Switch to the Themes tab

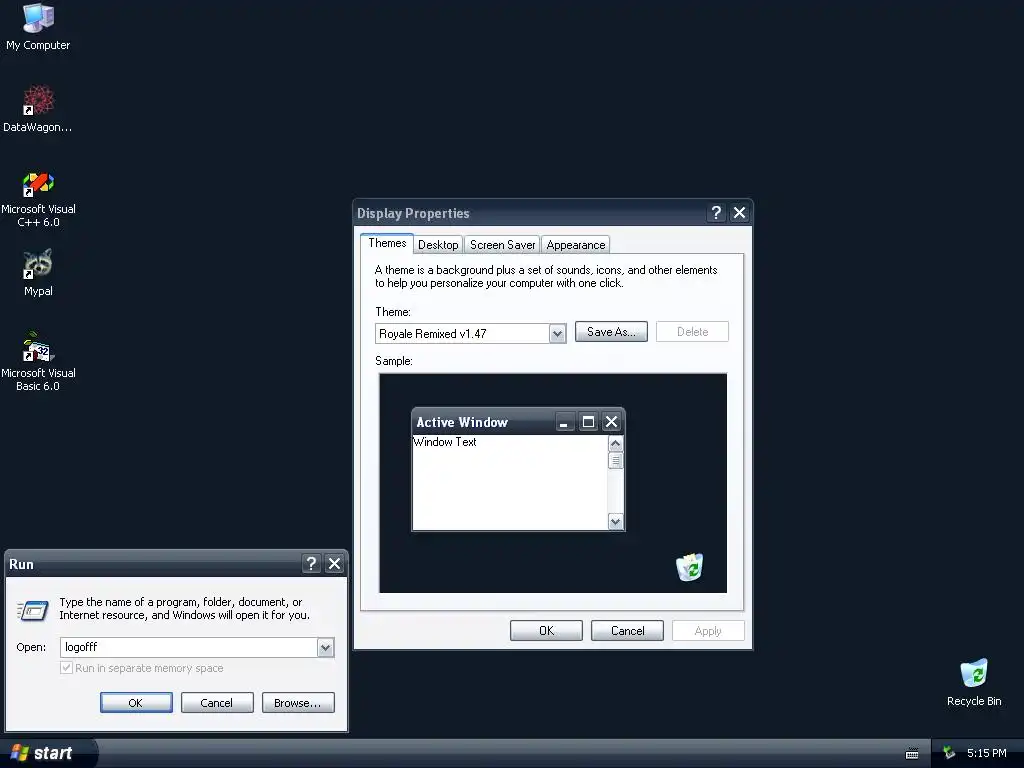click(x=387, y=243)
